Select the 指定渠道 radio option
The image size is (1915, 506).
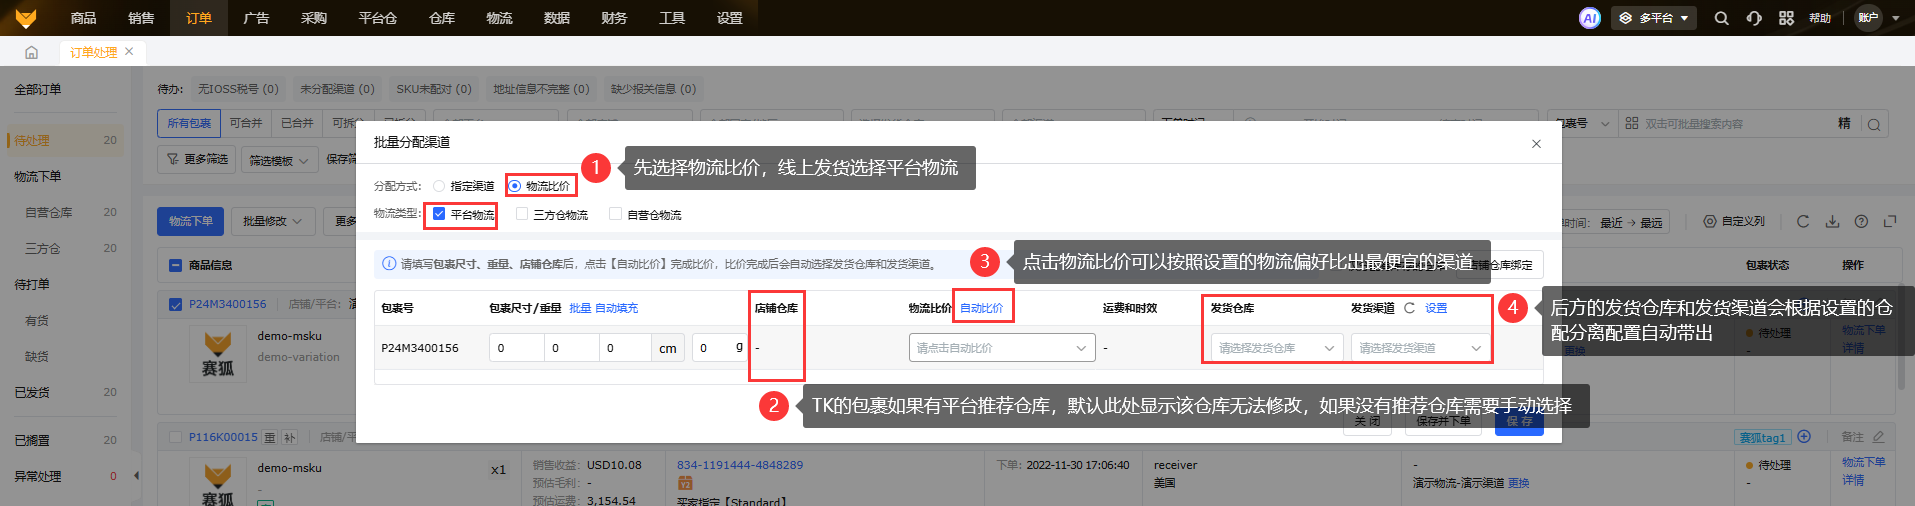439,186
